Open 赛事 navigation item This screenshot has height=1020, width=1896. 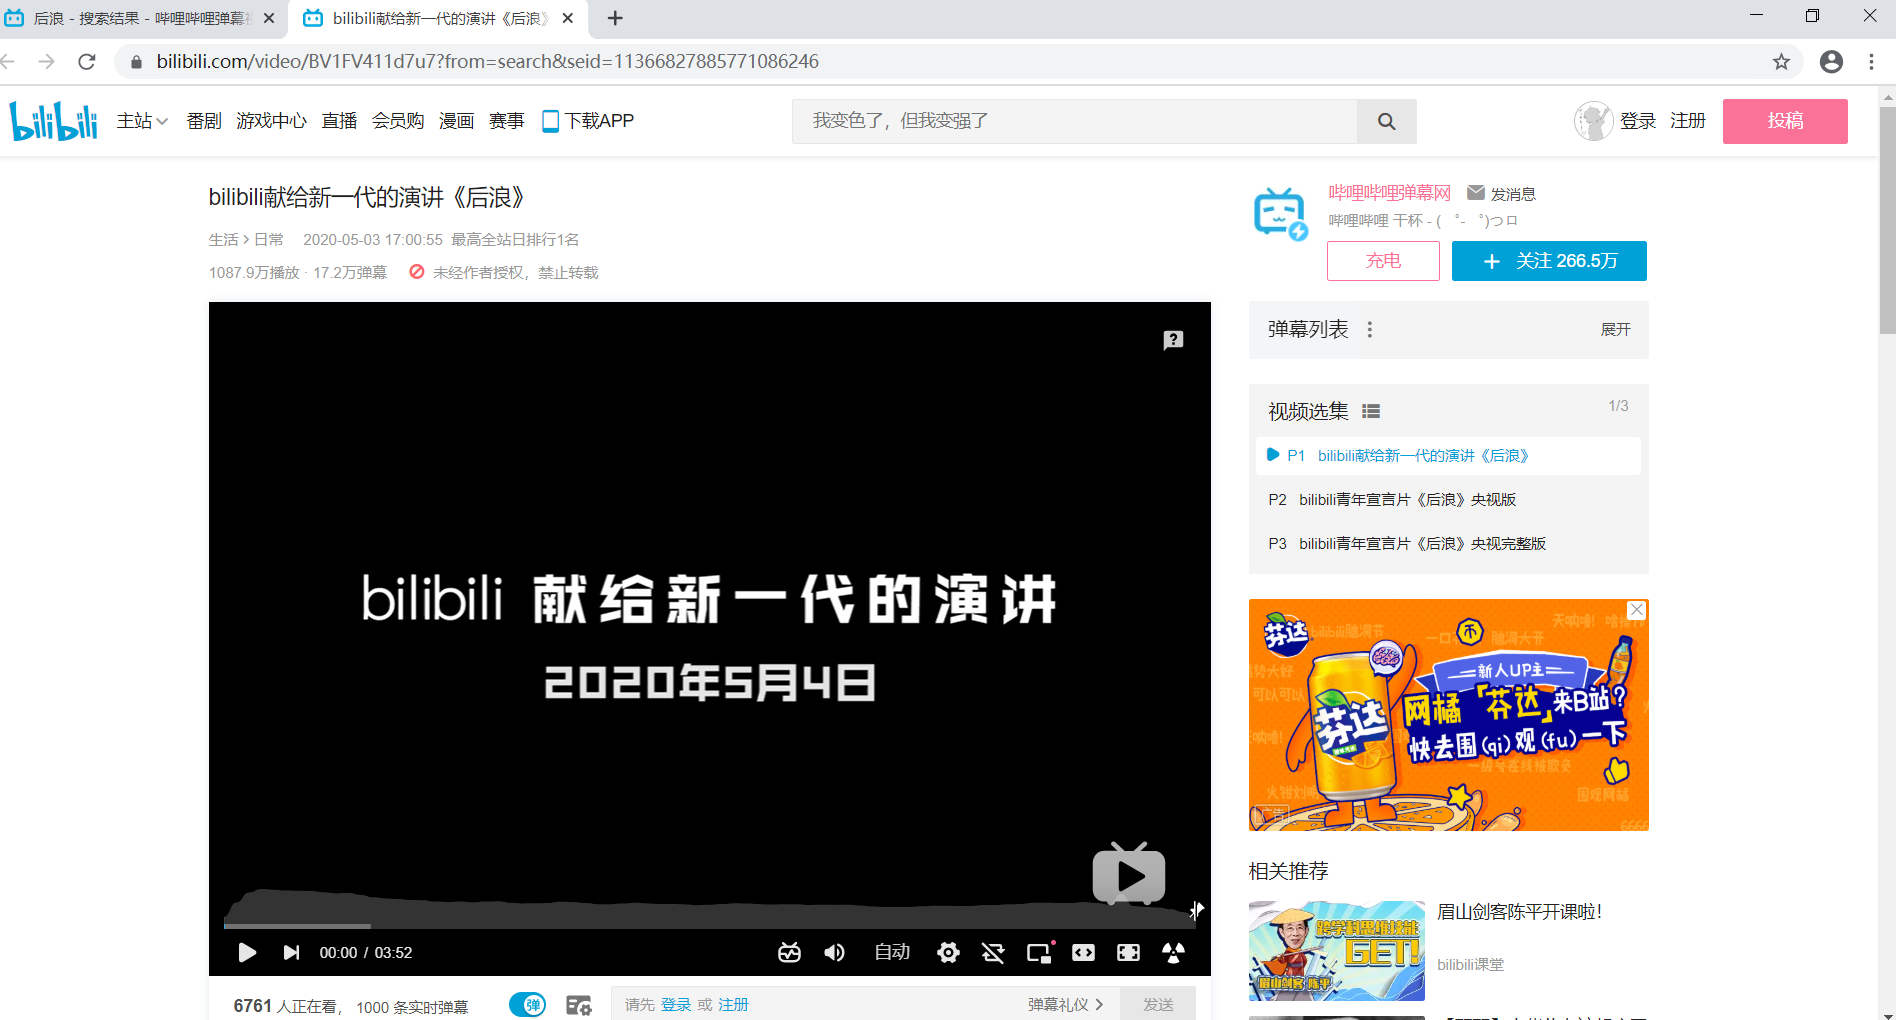(506, 121)
